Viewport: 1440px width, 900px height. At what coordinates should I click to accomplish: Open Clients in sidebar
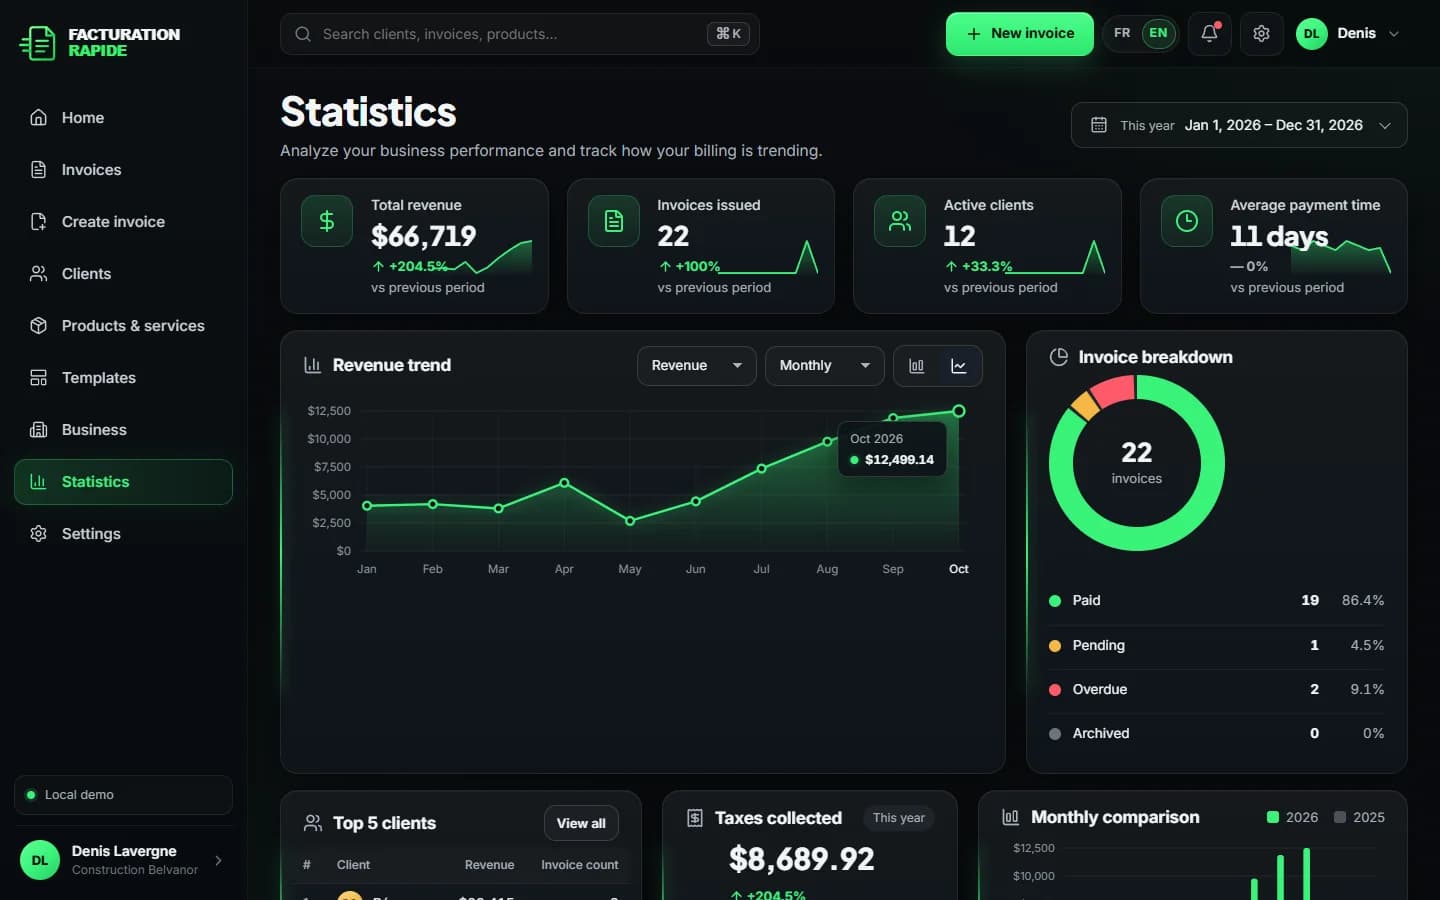tap(123, 274)
